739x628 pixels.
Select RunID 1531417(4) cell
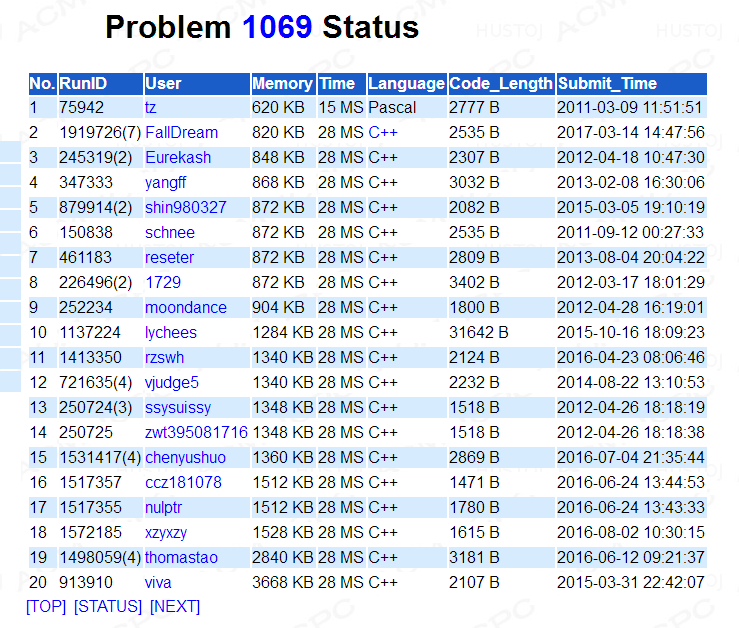[100, 457]
